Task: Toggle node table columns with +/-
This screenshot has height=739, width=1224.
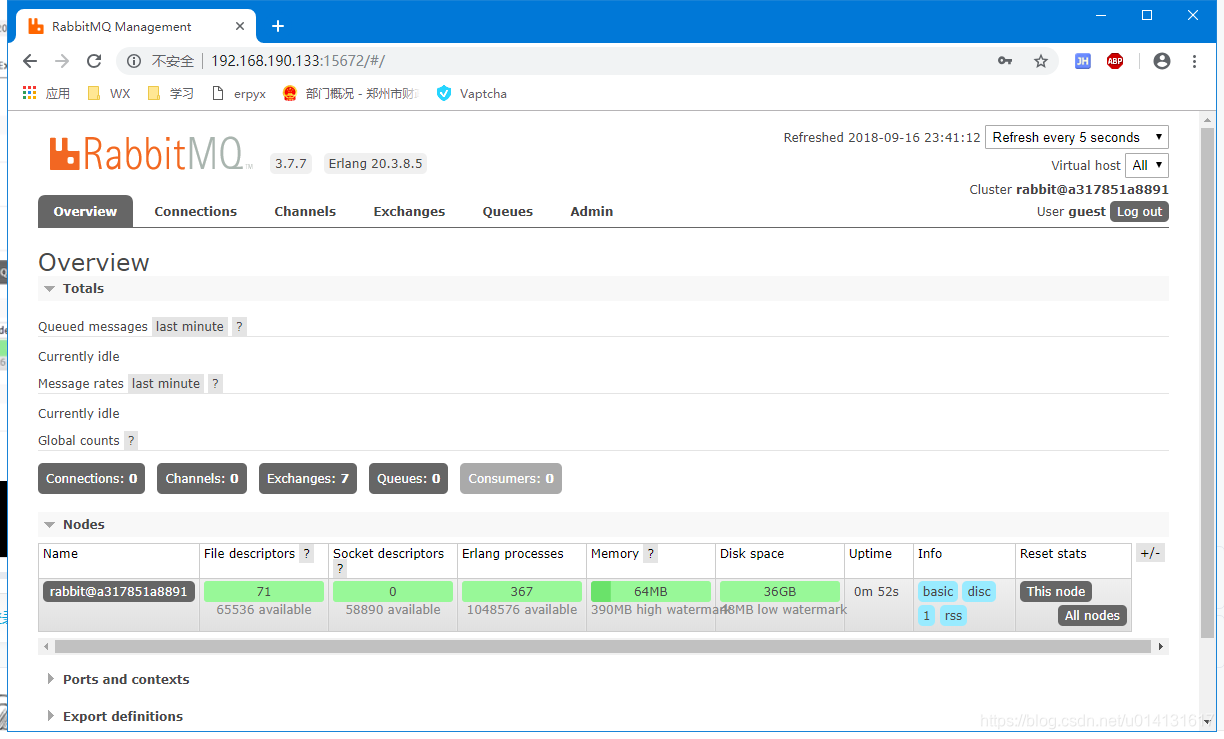Action: pos(1150,553)
